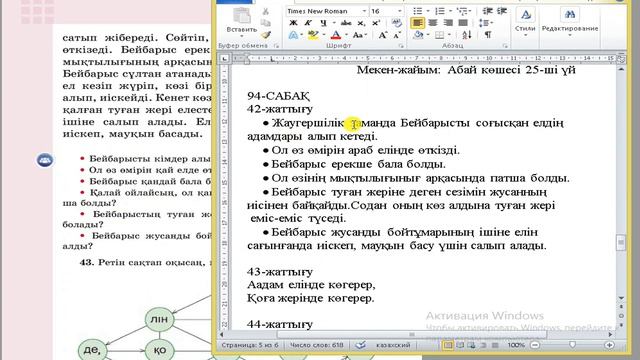Click the Decrease Indent icon
Image resolution: width=640 pixels, height=360 pixels.
(x=487, y=11)
